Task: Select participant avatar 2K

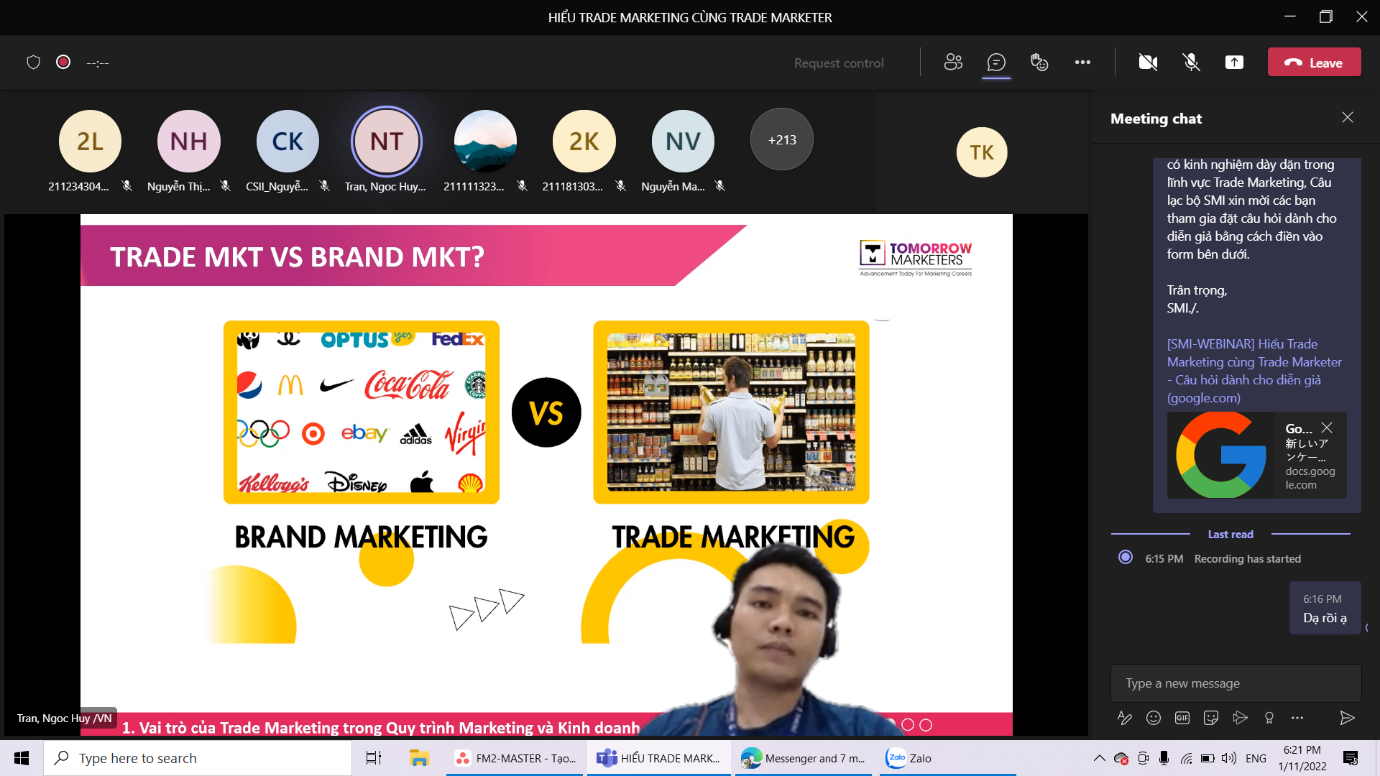Action: pos(584,141)
